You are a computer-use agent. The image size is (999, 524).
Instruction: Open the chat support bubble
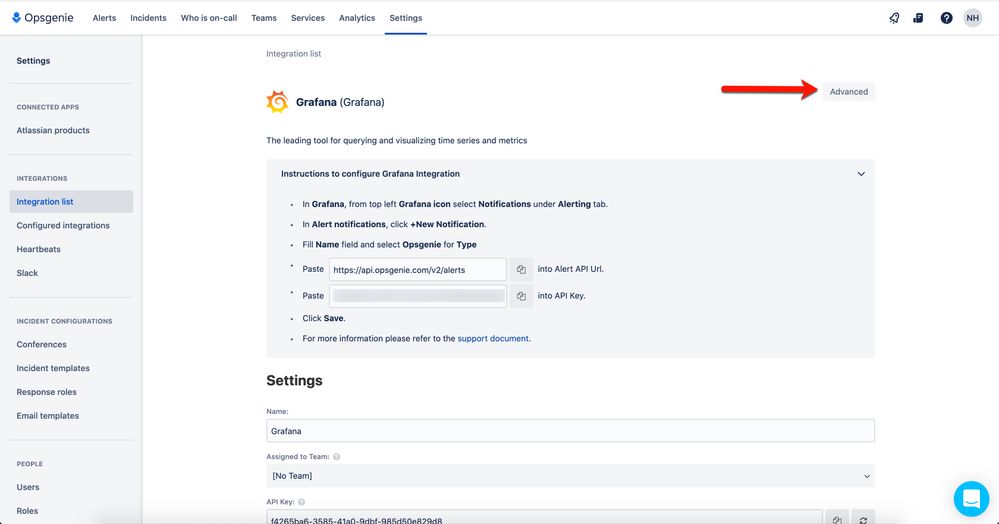[x=972, y=499]
